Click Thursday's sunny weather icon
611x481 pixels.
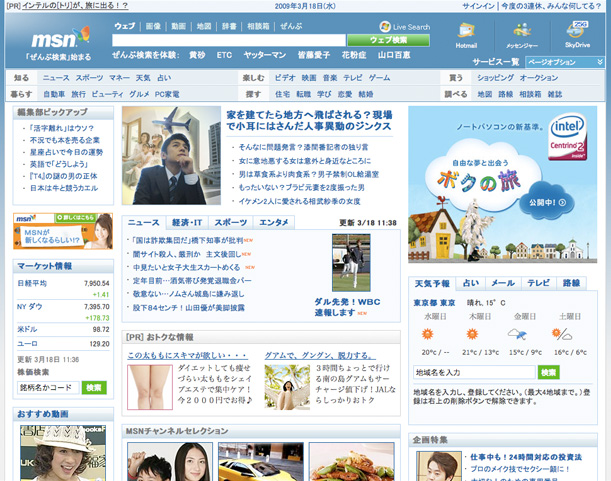coord(472,334)
